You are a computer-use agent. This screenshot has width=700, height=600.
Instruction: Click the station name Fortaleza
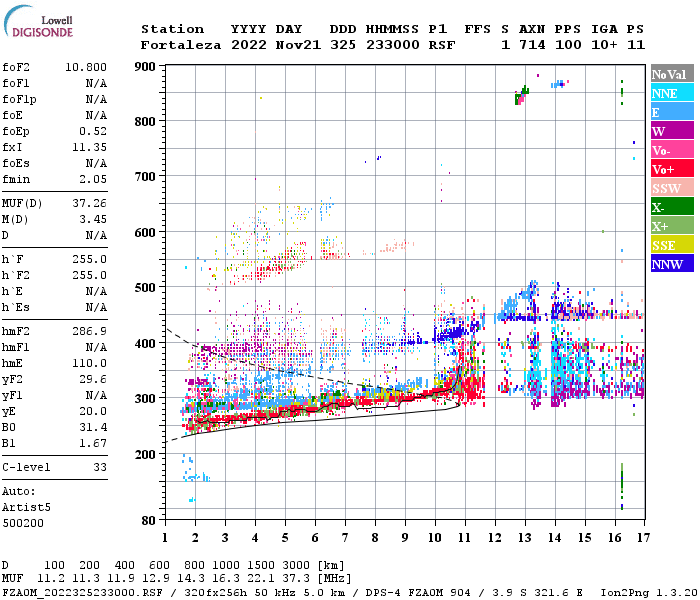181,45
